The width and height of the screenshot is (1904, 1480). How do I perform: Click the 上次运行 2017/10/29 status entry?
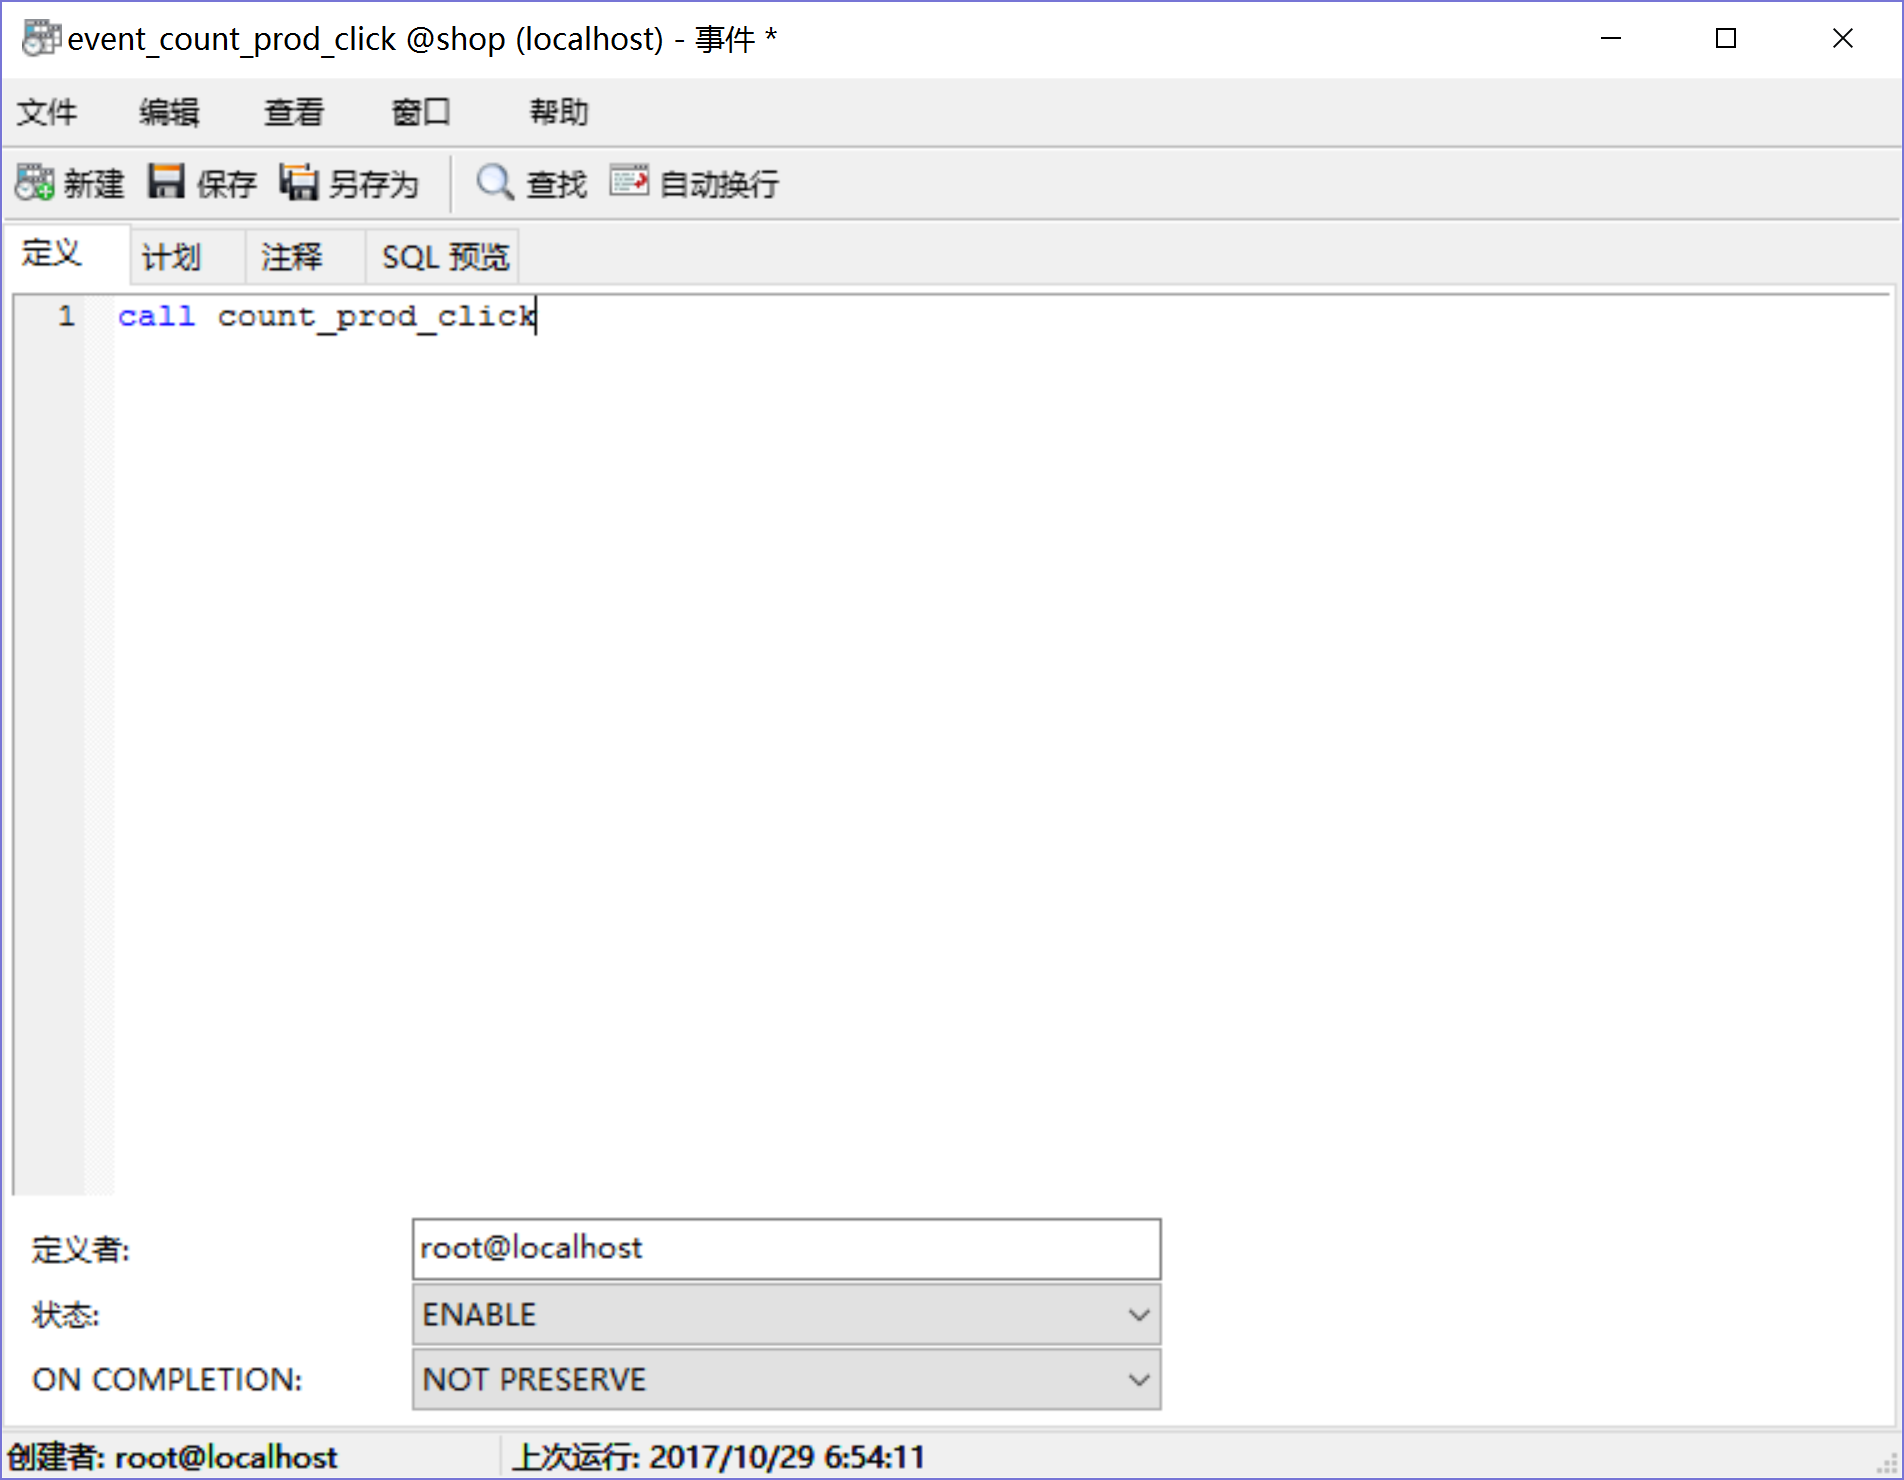(718, 1457)
